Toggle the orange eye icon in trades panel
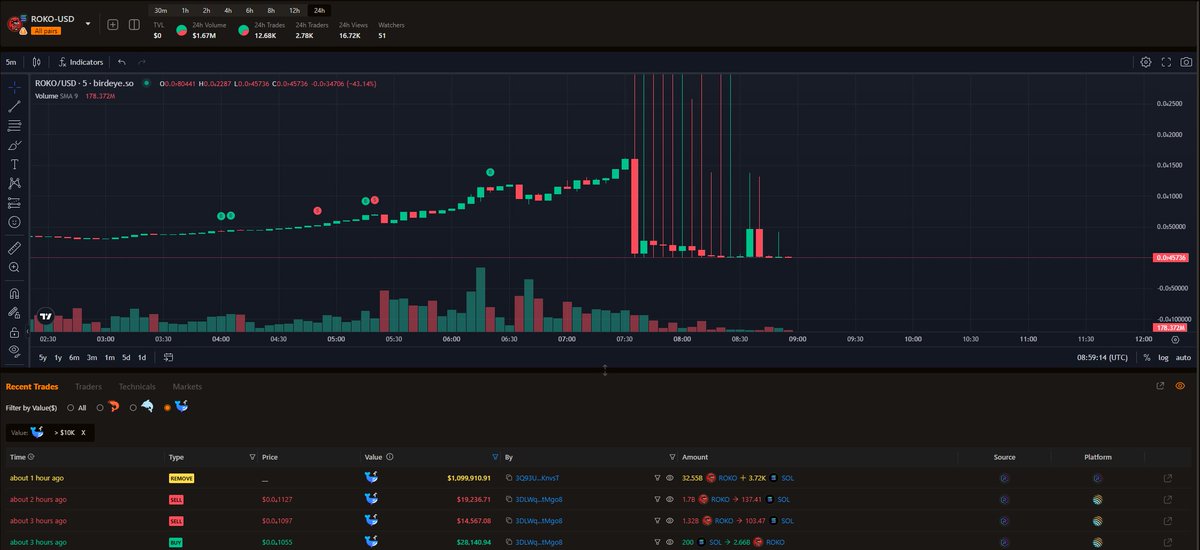1200x550 pixels. click(1181, 386)
